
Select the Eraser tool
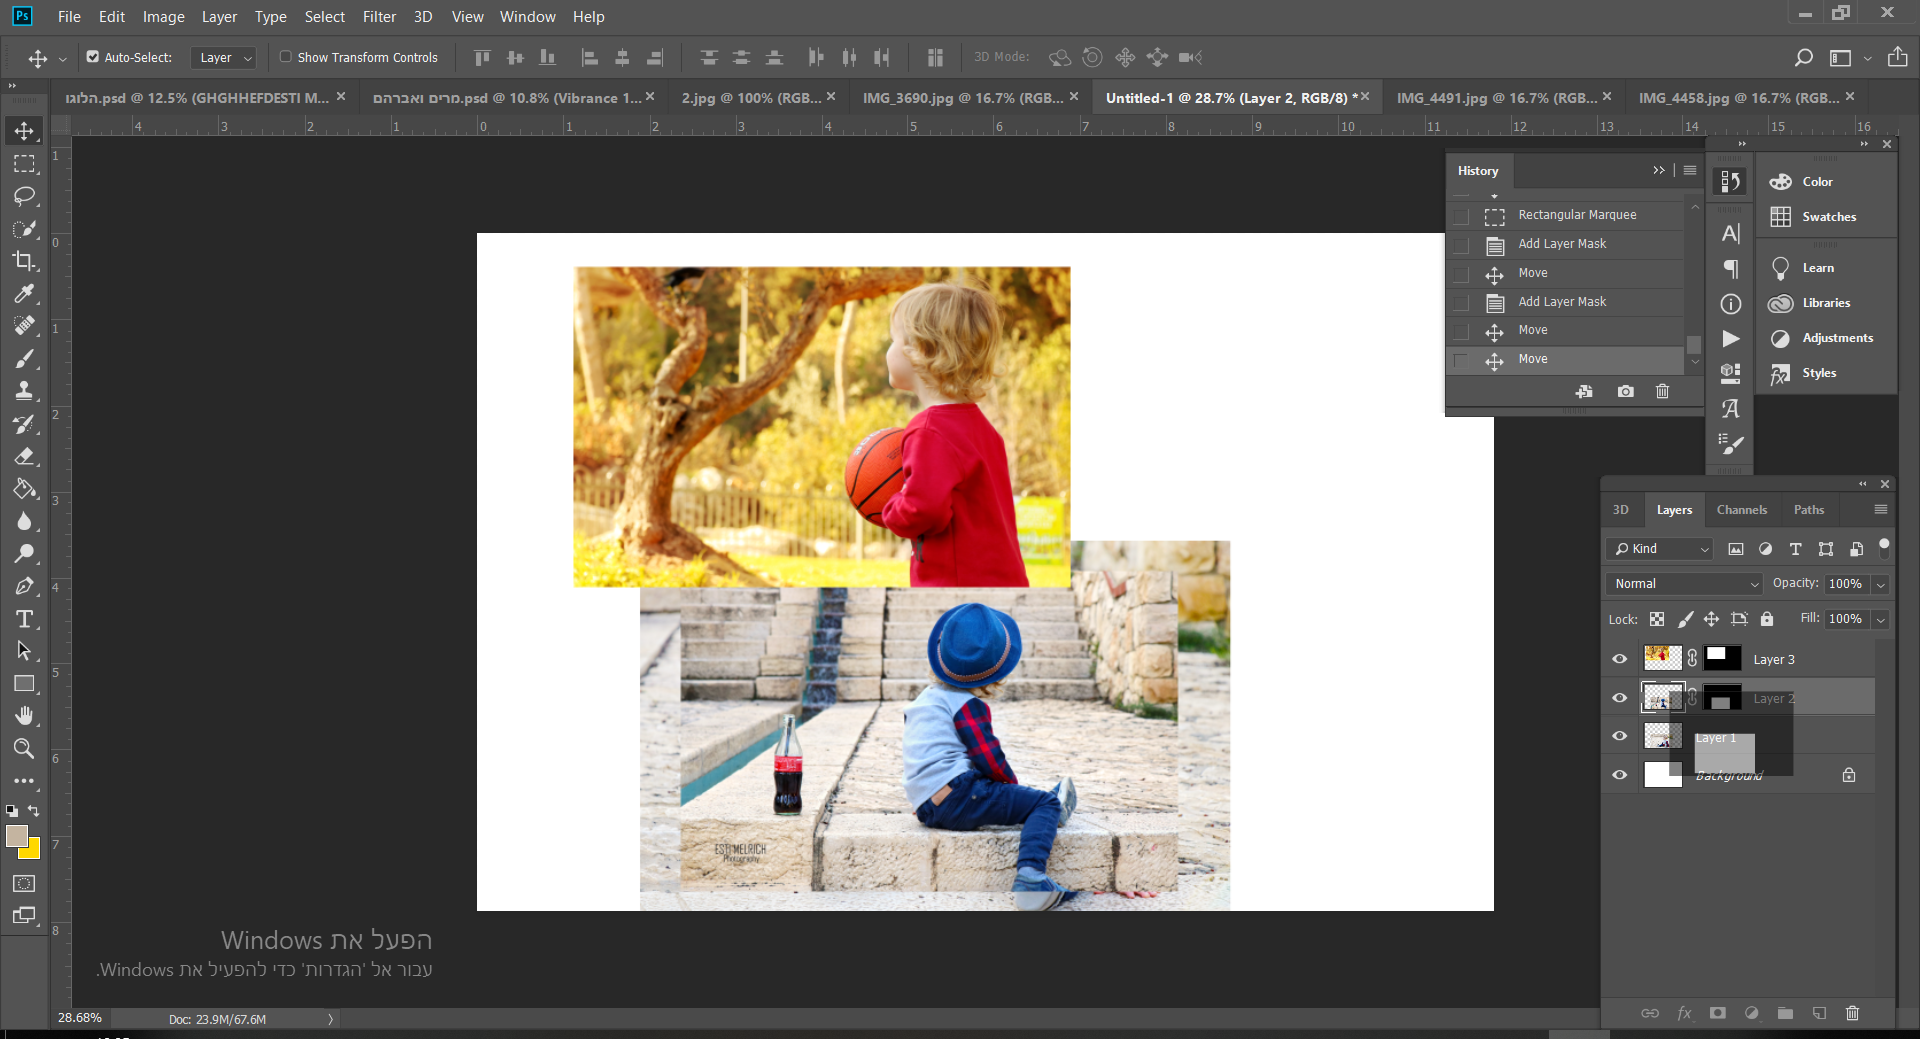click(x=24, y=456)
